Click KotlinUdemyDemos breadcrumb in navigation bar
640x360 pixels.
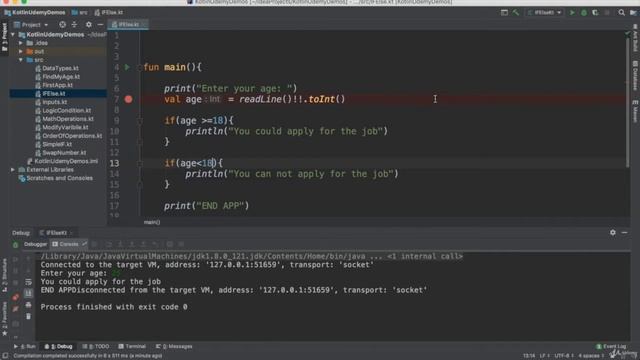pyautogui.click(x=35, y=13)
